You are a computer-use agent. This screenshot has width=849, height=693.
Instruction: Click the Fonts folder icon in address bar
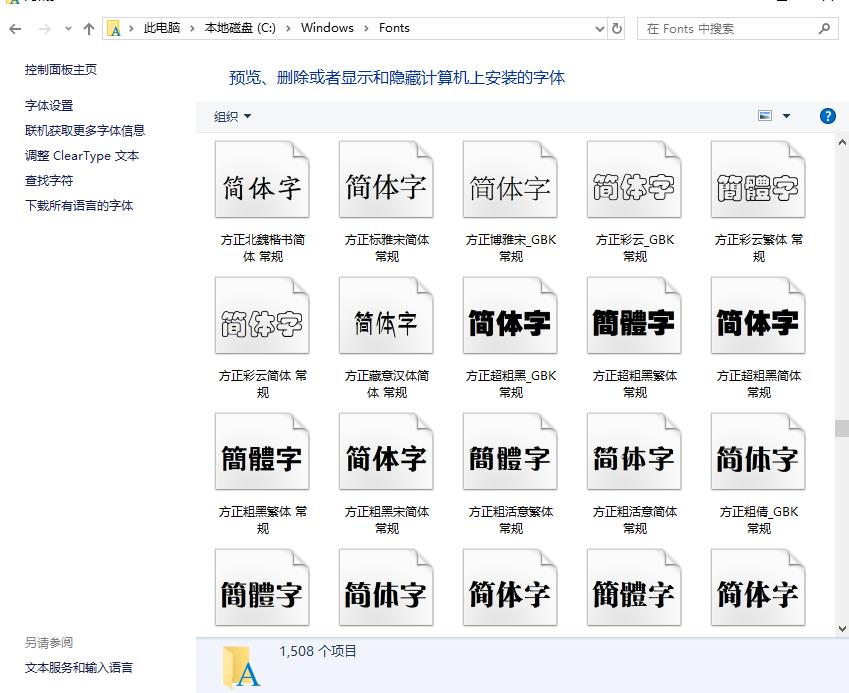pos(114,29)
